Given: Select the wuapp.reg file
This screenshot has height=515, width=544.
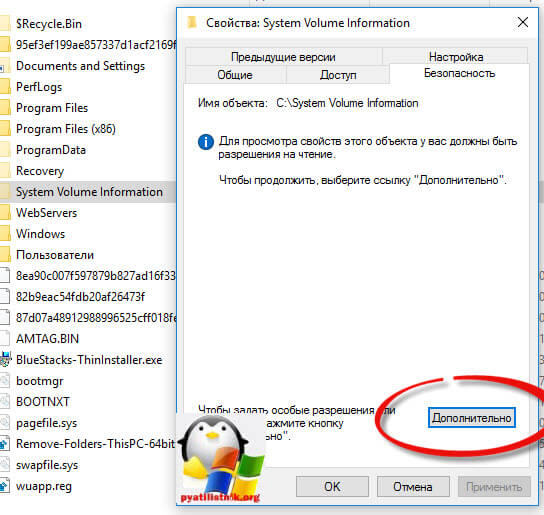Looking at the screenshot, I should [44, 486].
